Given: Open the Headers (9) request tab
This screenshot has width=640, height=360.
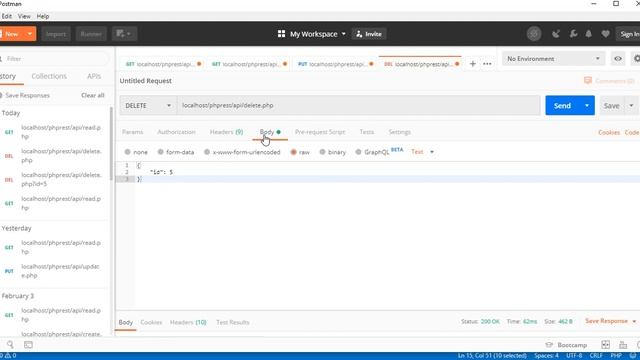Looking at the screenshot, I should point(227,132).
